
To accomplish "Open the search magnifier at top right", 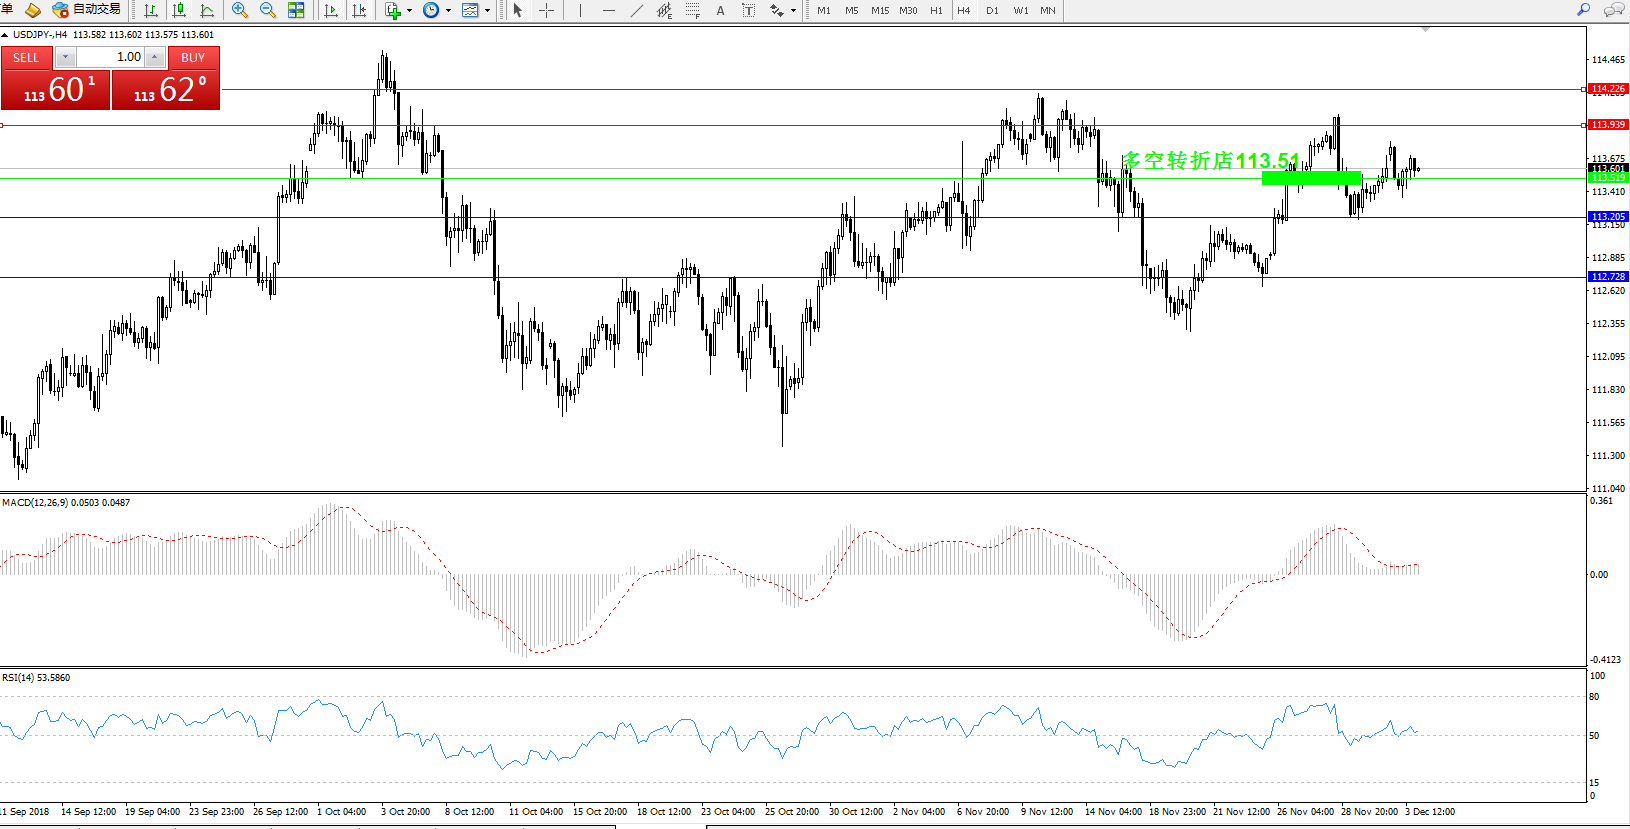I will tap(1583, 10).
